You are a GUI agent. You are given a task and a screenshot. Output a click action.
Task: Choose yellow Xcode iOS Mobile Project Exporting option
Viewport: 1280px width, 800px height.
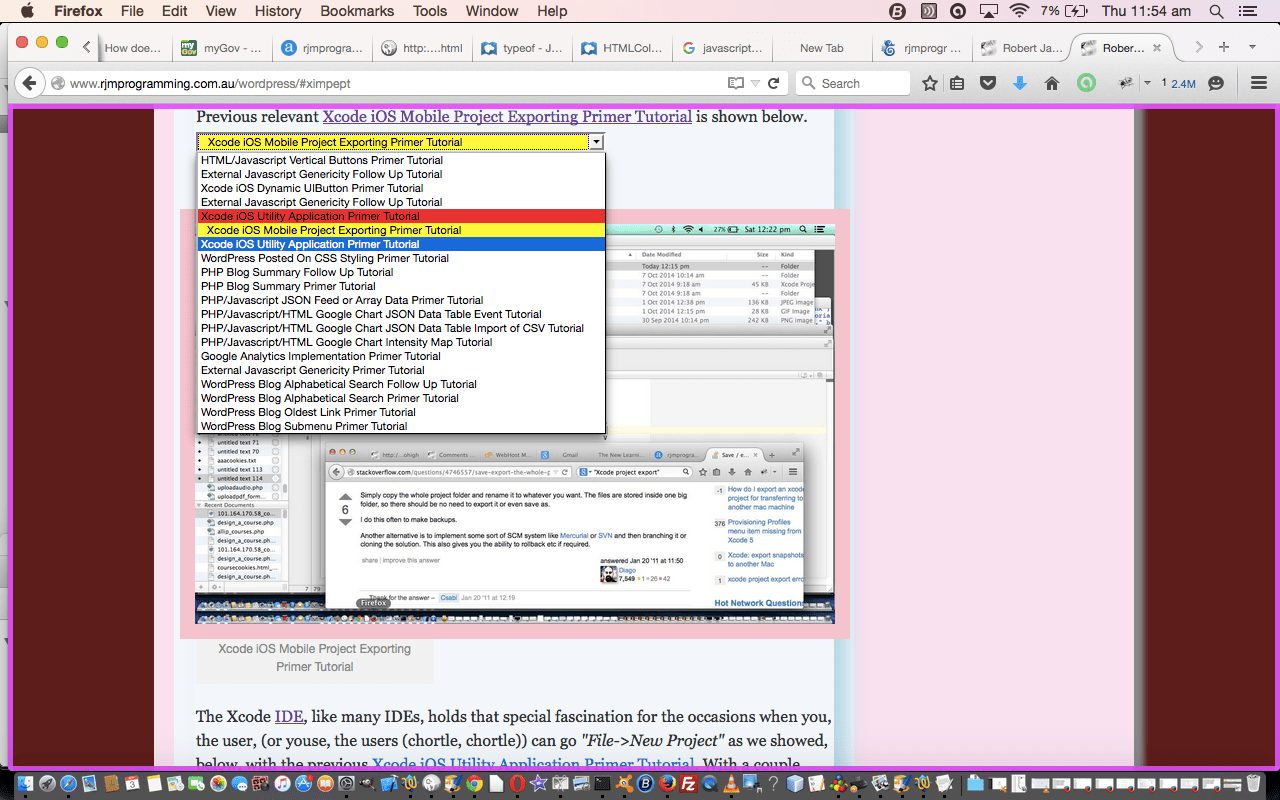[x=401, y=230]
